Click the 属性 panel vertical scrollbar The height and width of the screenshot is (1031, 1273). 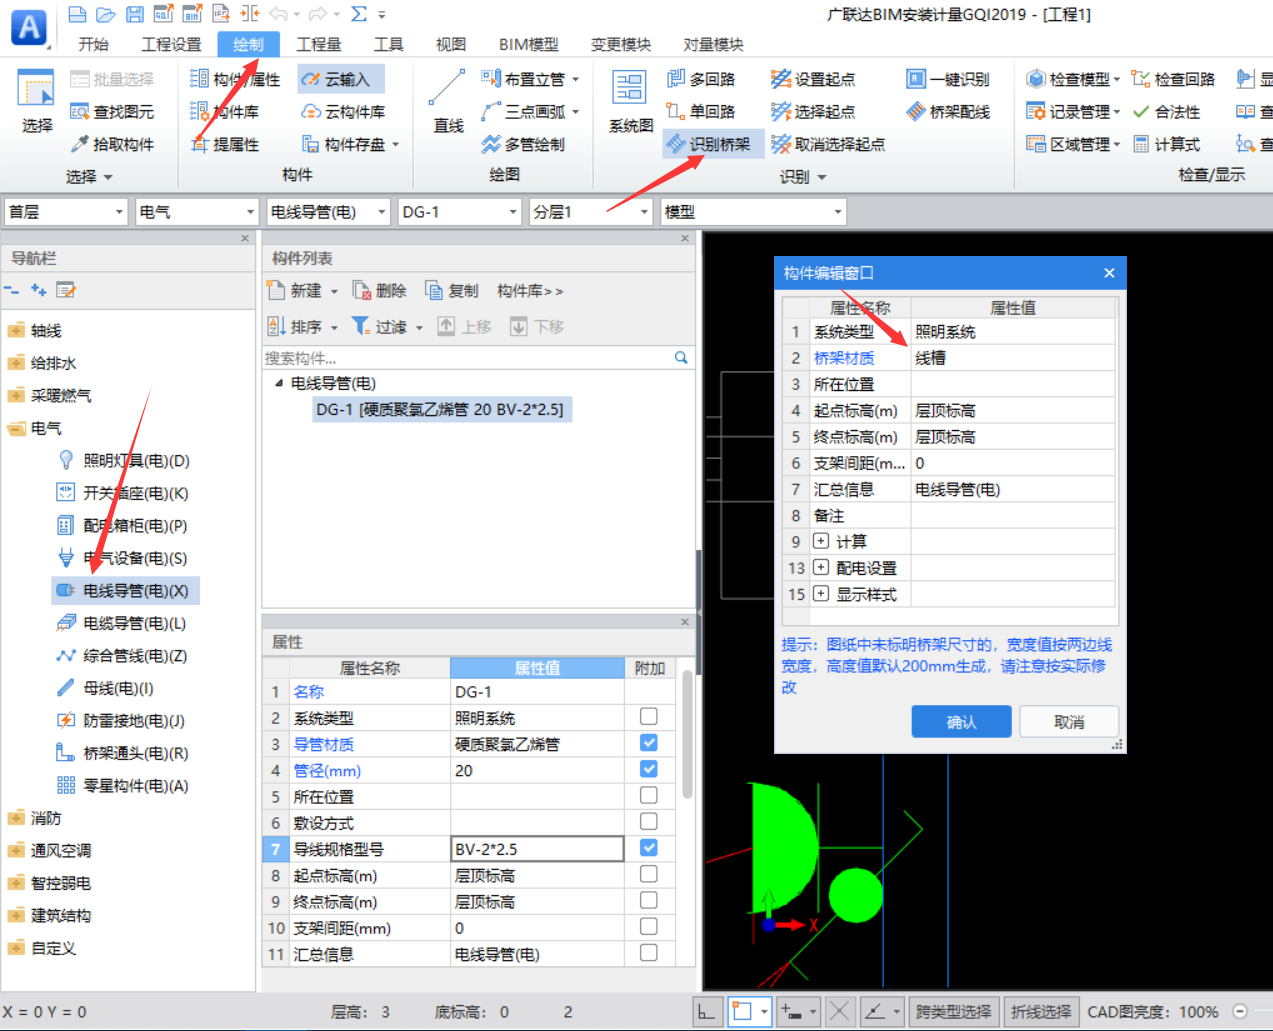(x=688, y=734)
